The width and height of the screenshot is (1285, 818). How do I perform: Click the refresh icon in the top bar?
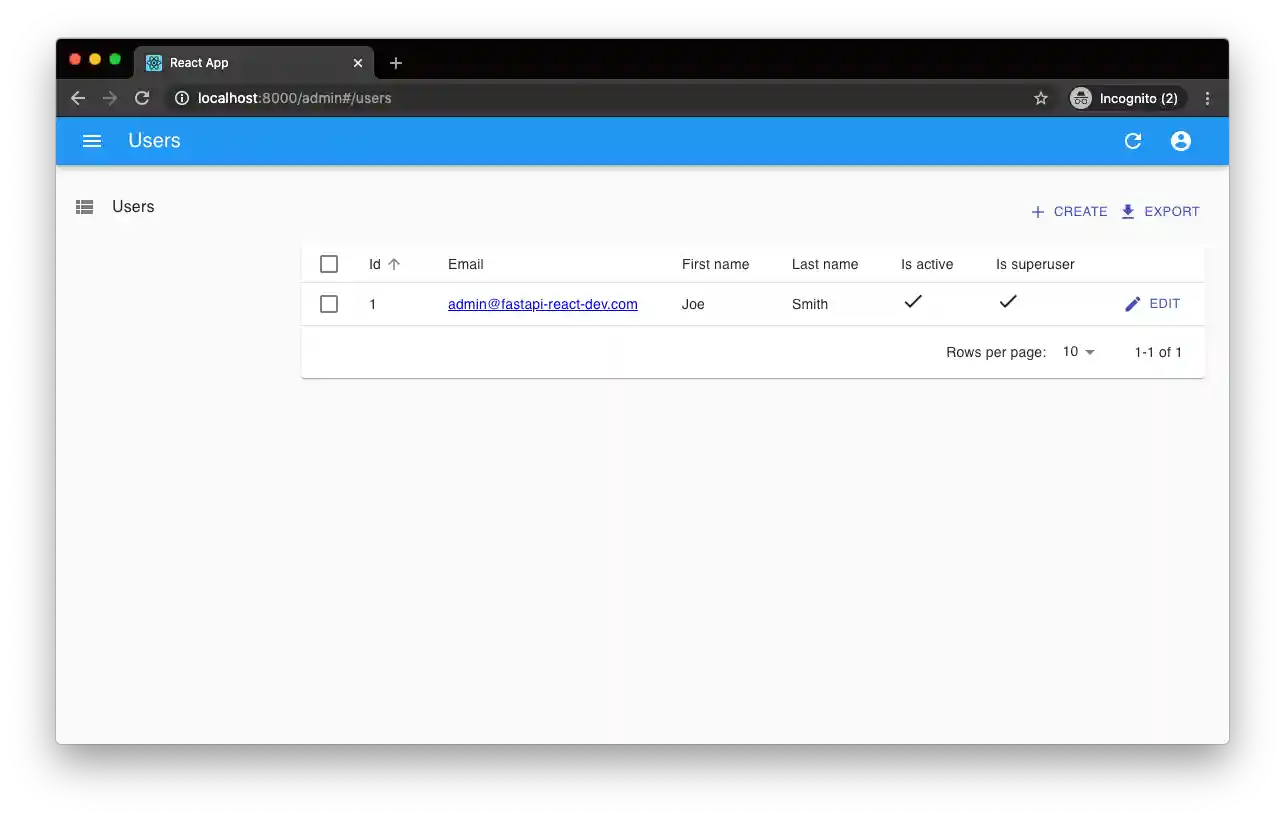(1132, 141)
